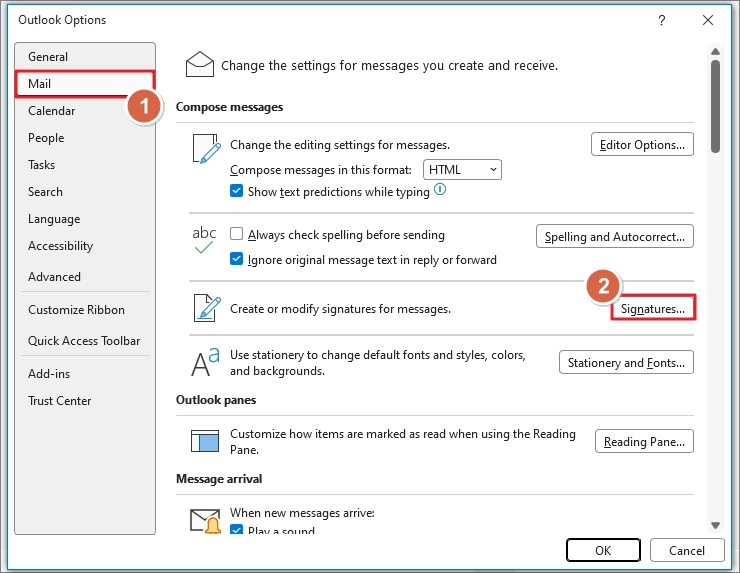Click the 'Compose messages in this format:' label

click(320, 169)
